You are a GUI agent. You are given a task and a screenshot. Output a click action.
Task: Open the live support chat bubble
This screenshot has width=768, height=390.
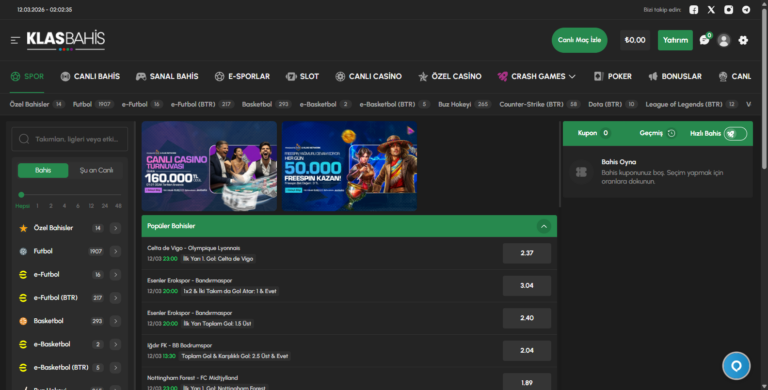(x=736, y=366)
